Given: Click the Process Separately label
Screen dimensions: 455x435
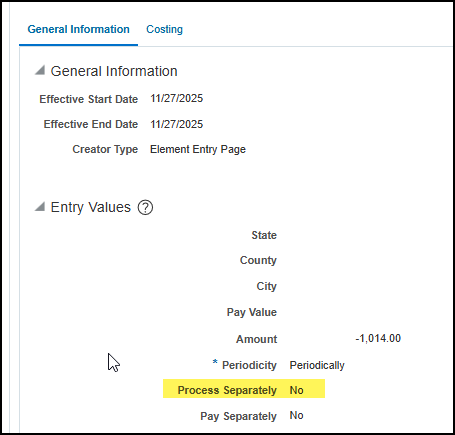Looking at the screenshot, I should click(227, 390).
